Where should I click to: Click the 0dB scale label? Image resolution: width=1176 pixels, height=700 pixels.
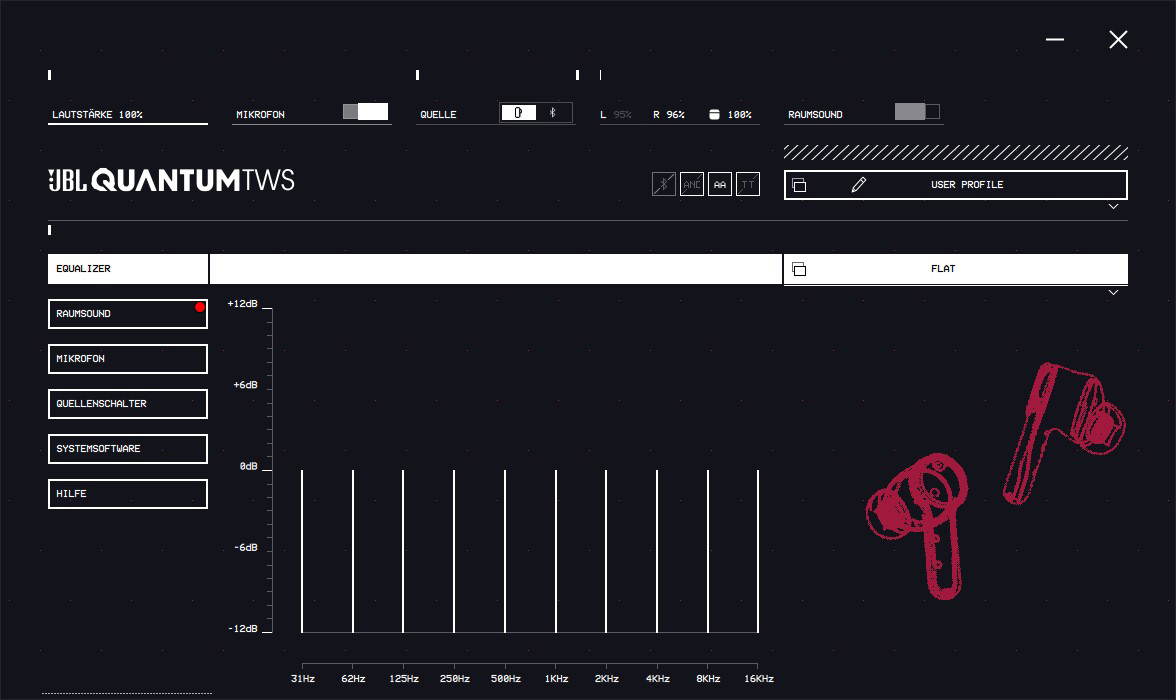[x=248, y=466]
